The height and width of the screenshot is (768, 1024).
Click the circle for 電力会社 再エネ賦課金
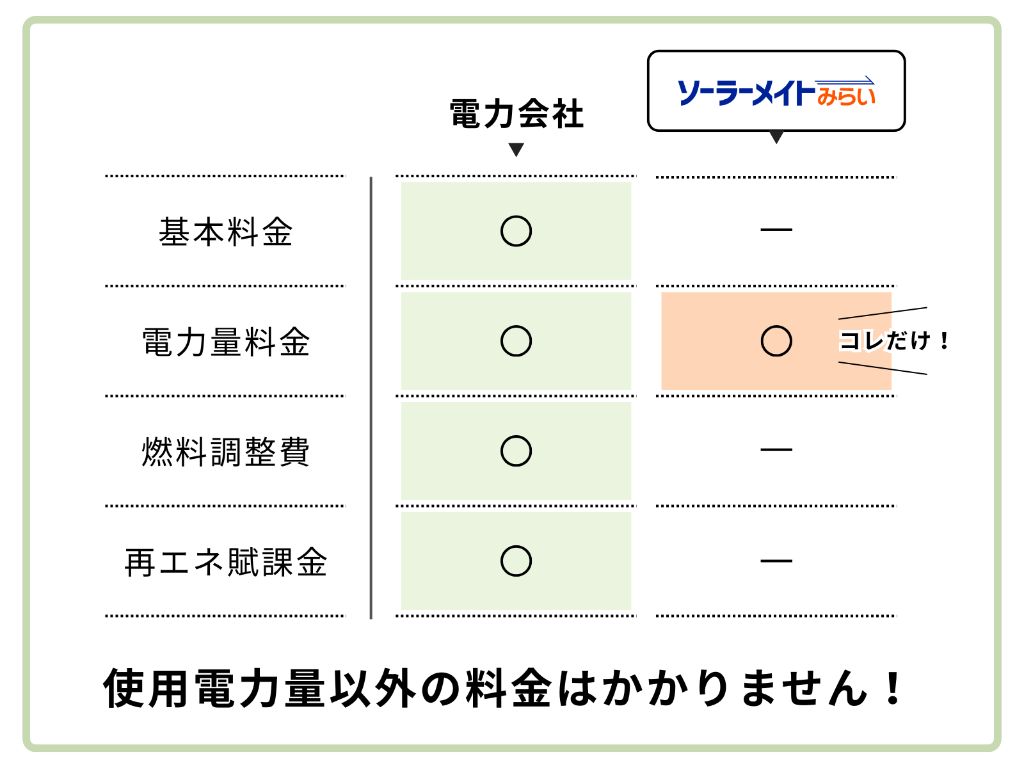click(x=516, y=561)
